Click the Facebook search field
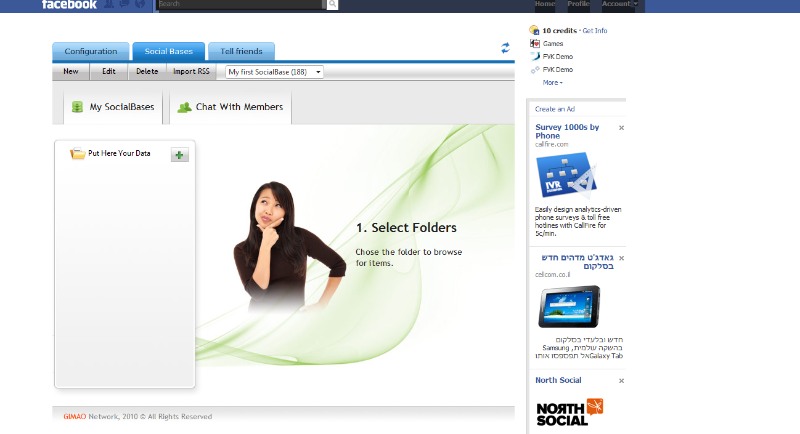 point(241,4)
